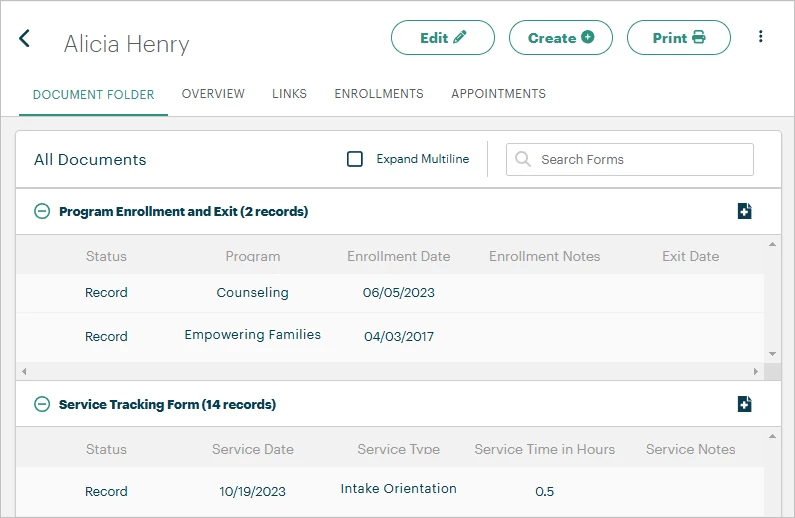The height and width of the screenshot is (518, 795).
Task: Open the Links tab
Action: pyautogui.click(x=289, y=94)
